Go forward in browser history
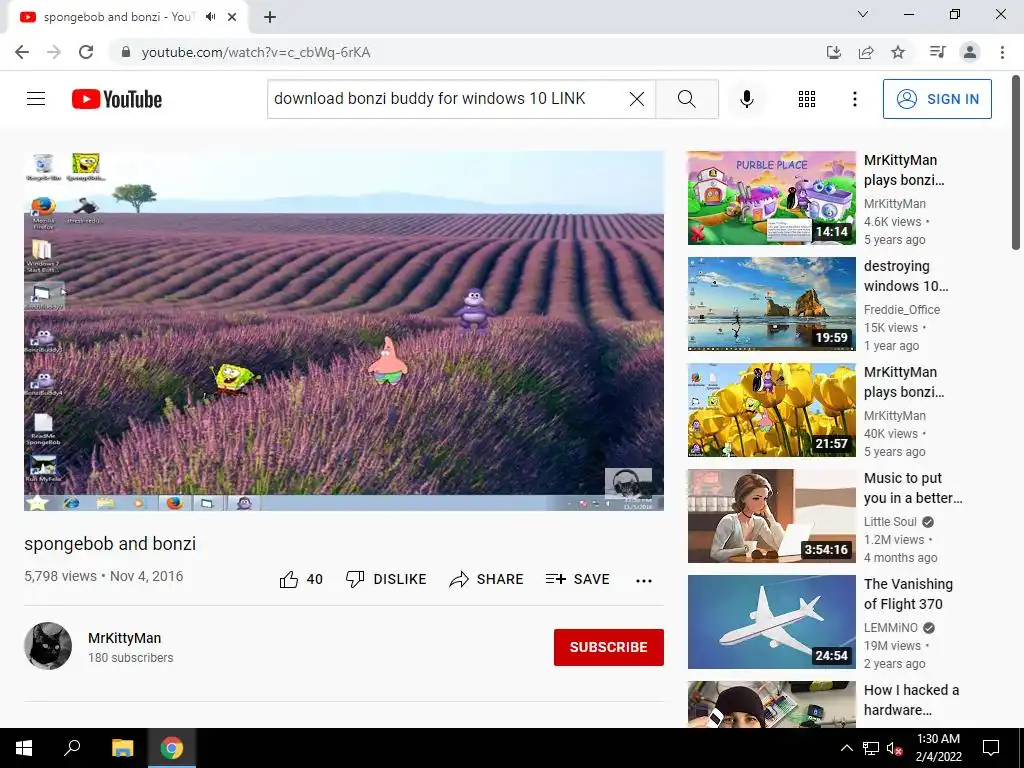The width and height of the screenshot is (1024, 768). 54,52
